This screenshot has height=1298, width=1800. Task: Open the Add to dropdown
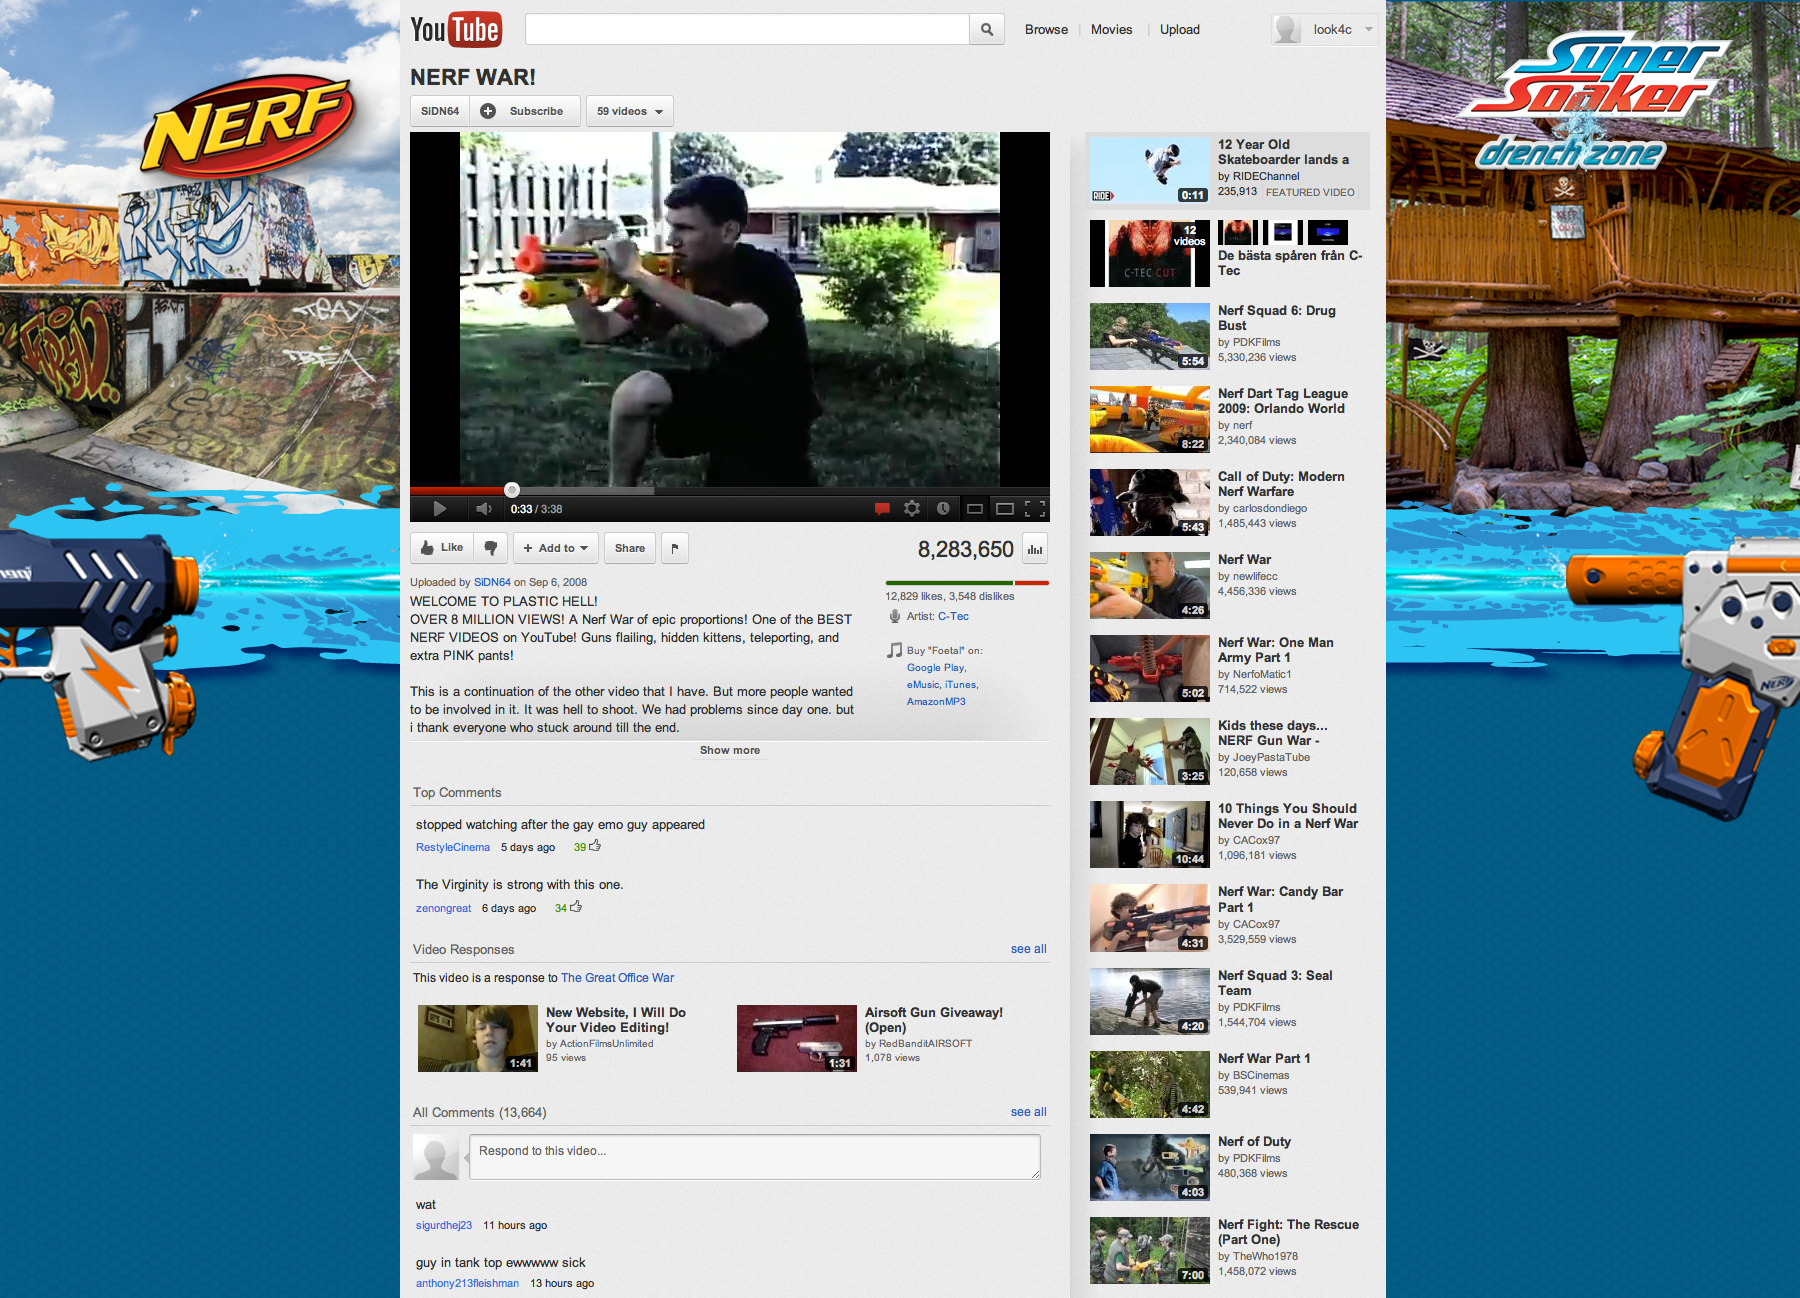click(x=556, y=548)
